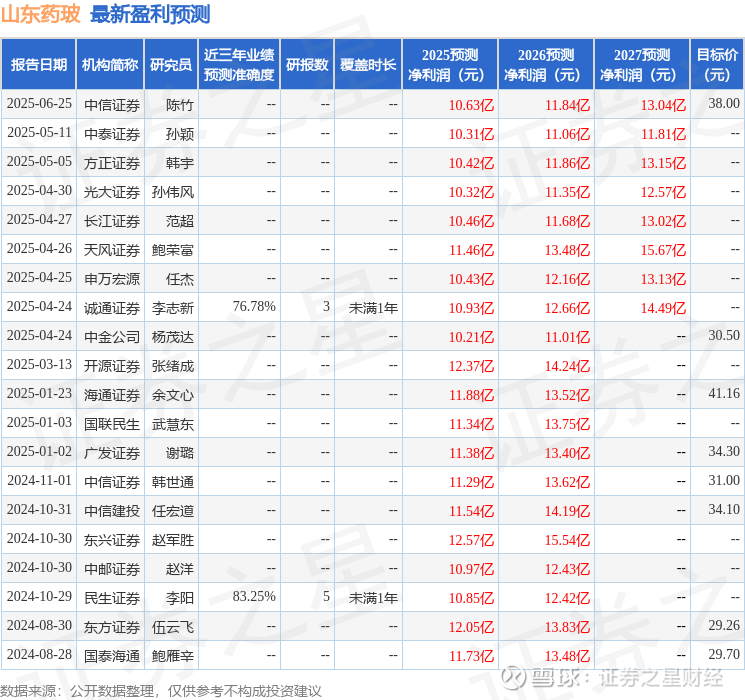Click the 15.54亿 forecast value
The width and height of the screenshot is (745, 700).
click(x=567, y=540)
